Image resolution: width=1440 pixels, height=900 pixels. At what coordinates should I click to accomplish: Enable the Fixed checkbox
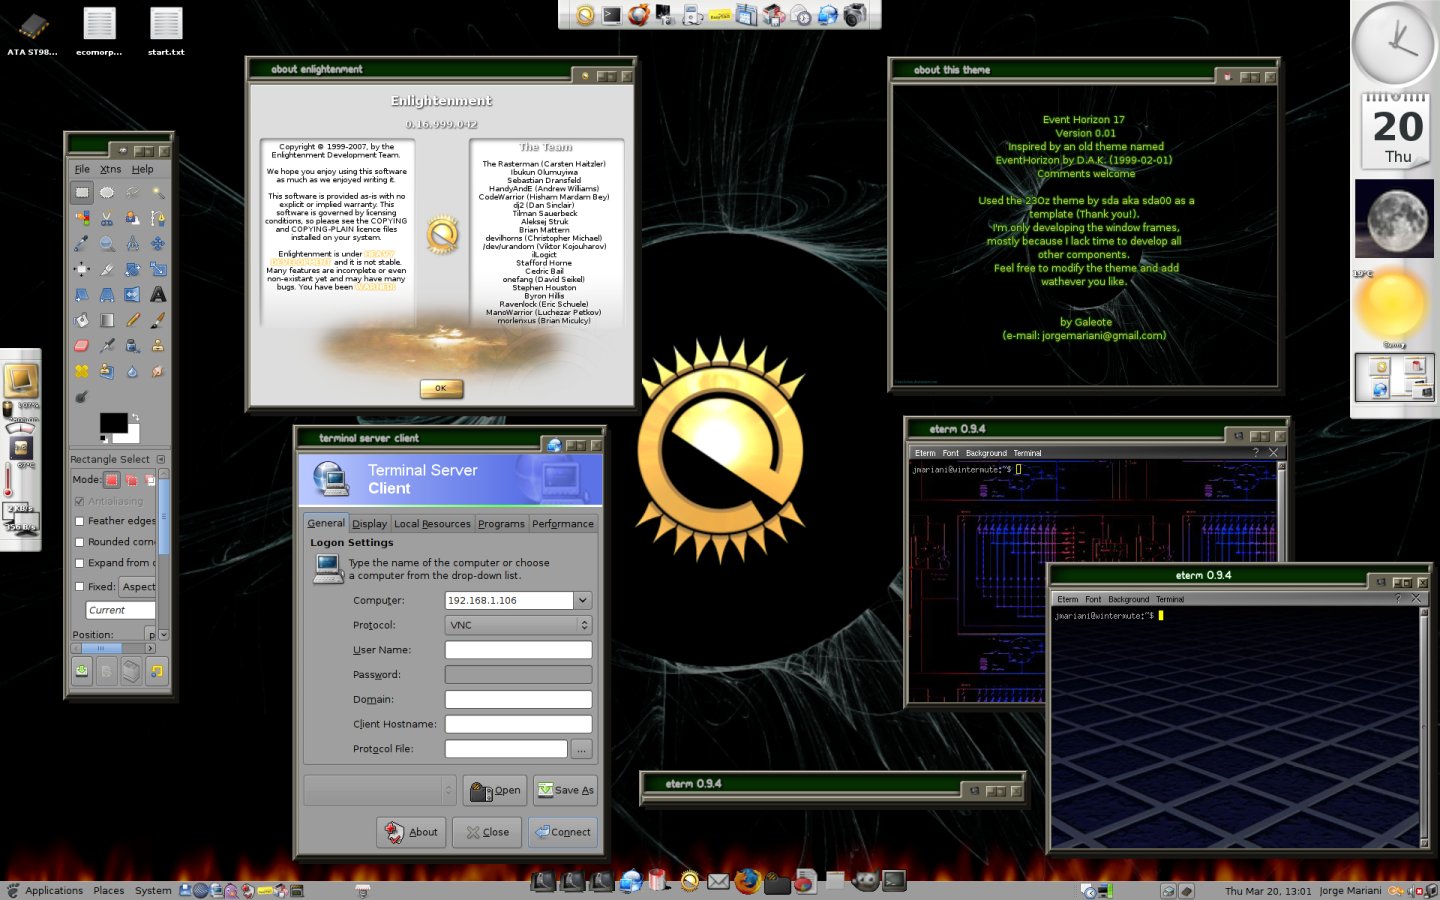pyautogui.click(x=79, y=587)
